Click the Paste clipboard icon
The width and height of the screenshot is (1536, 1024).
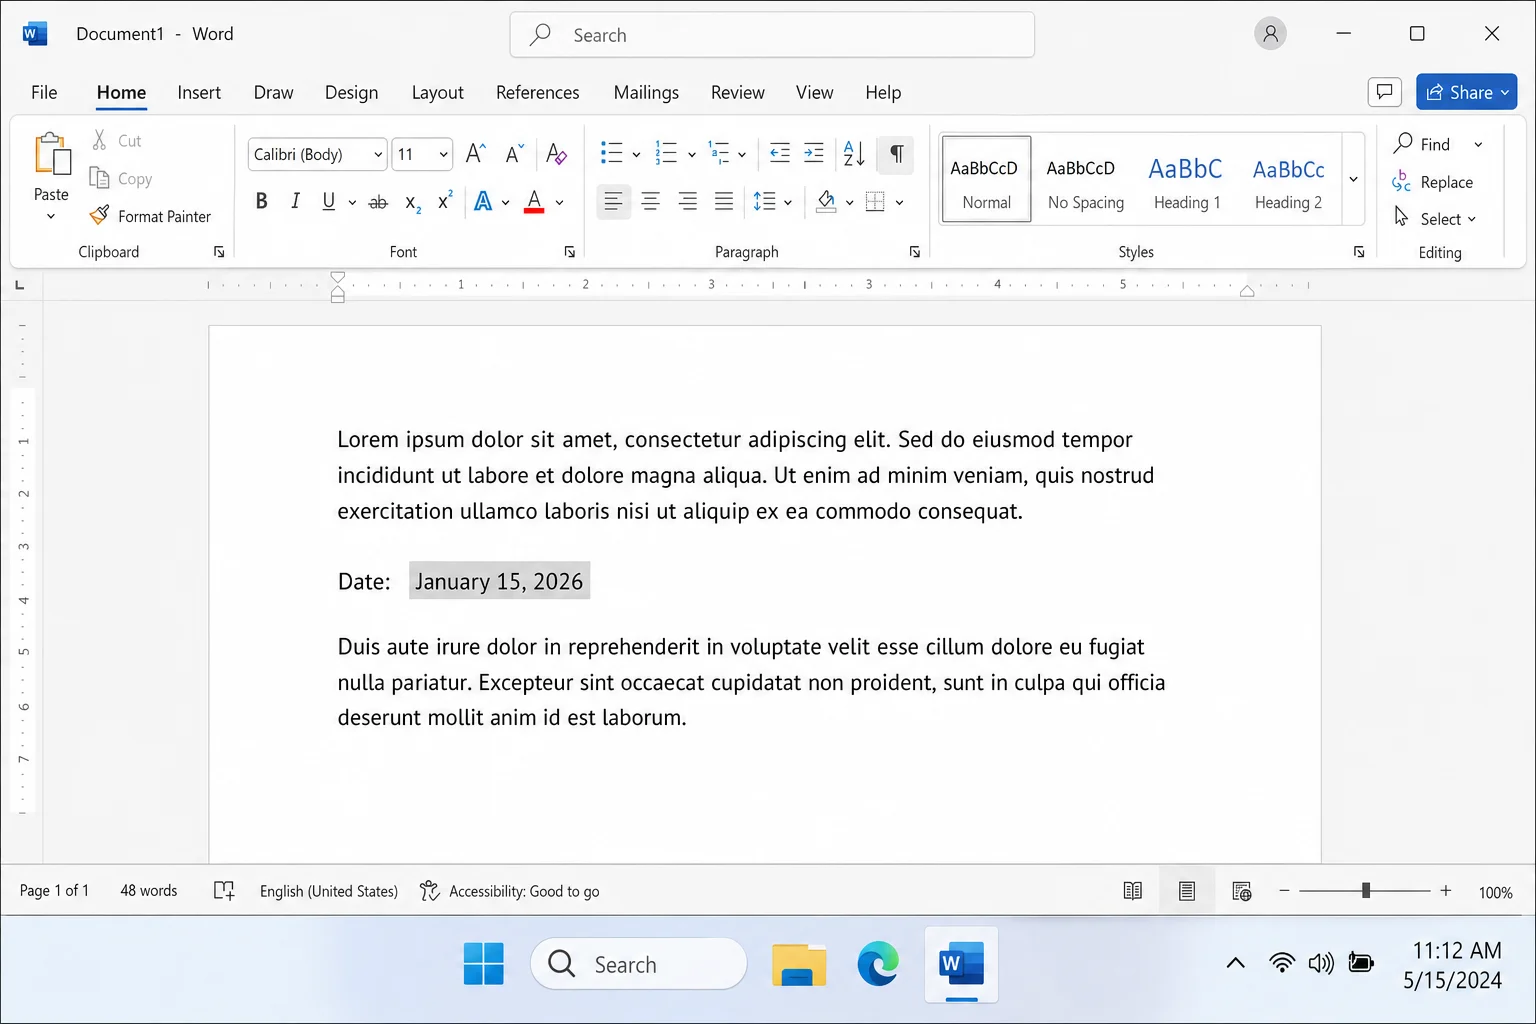coord(52,155)
